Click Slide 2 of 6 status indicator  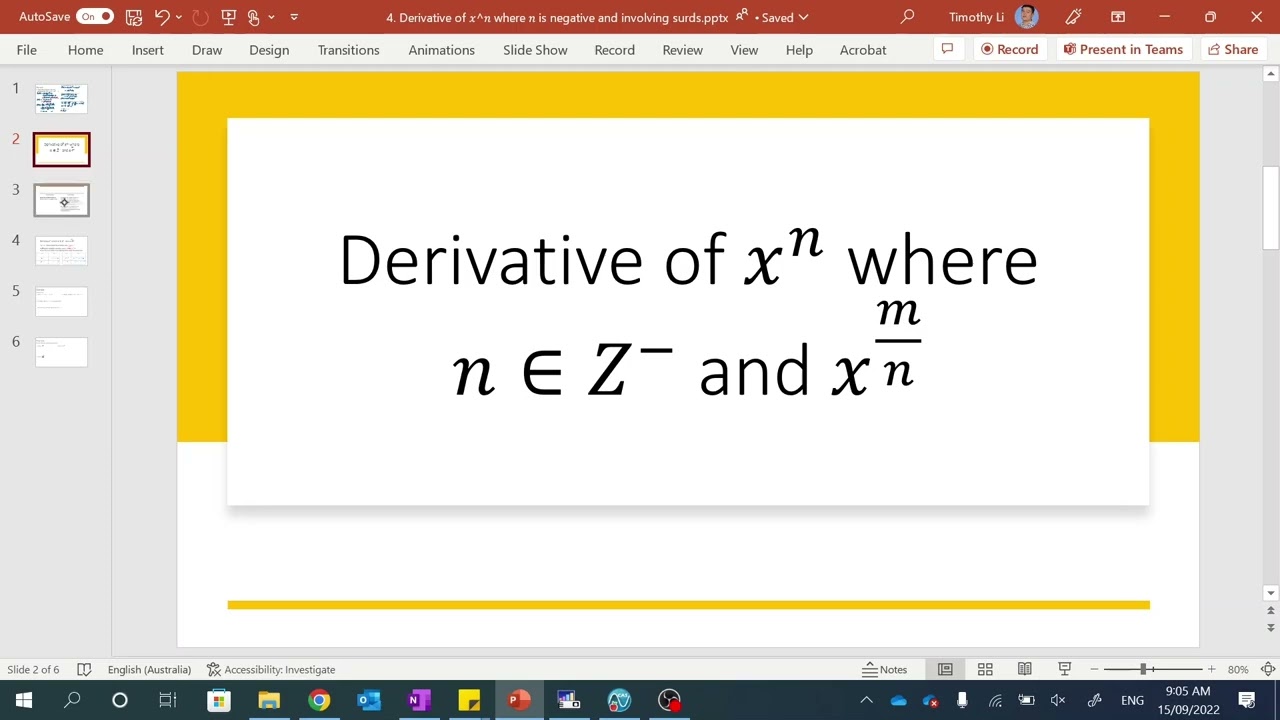point(33,670)
